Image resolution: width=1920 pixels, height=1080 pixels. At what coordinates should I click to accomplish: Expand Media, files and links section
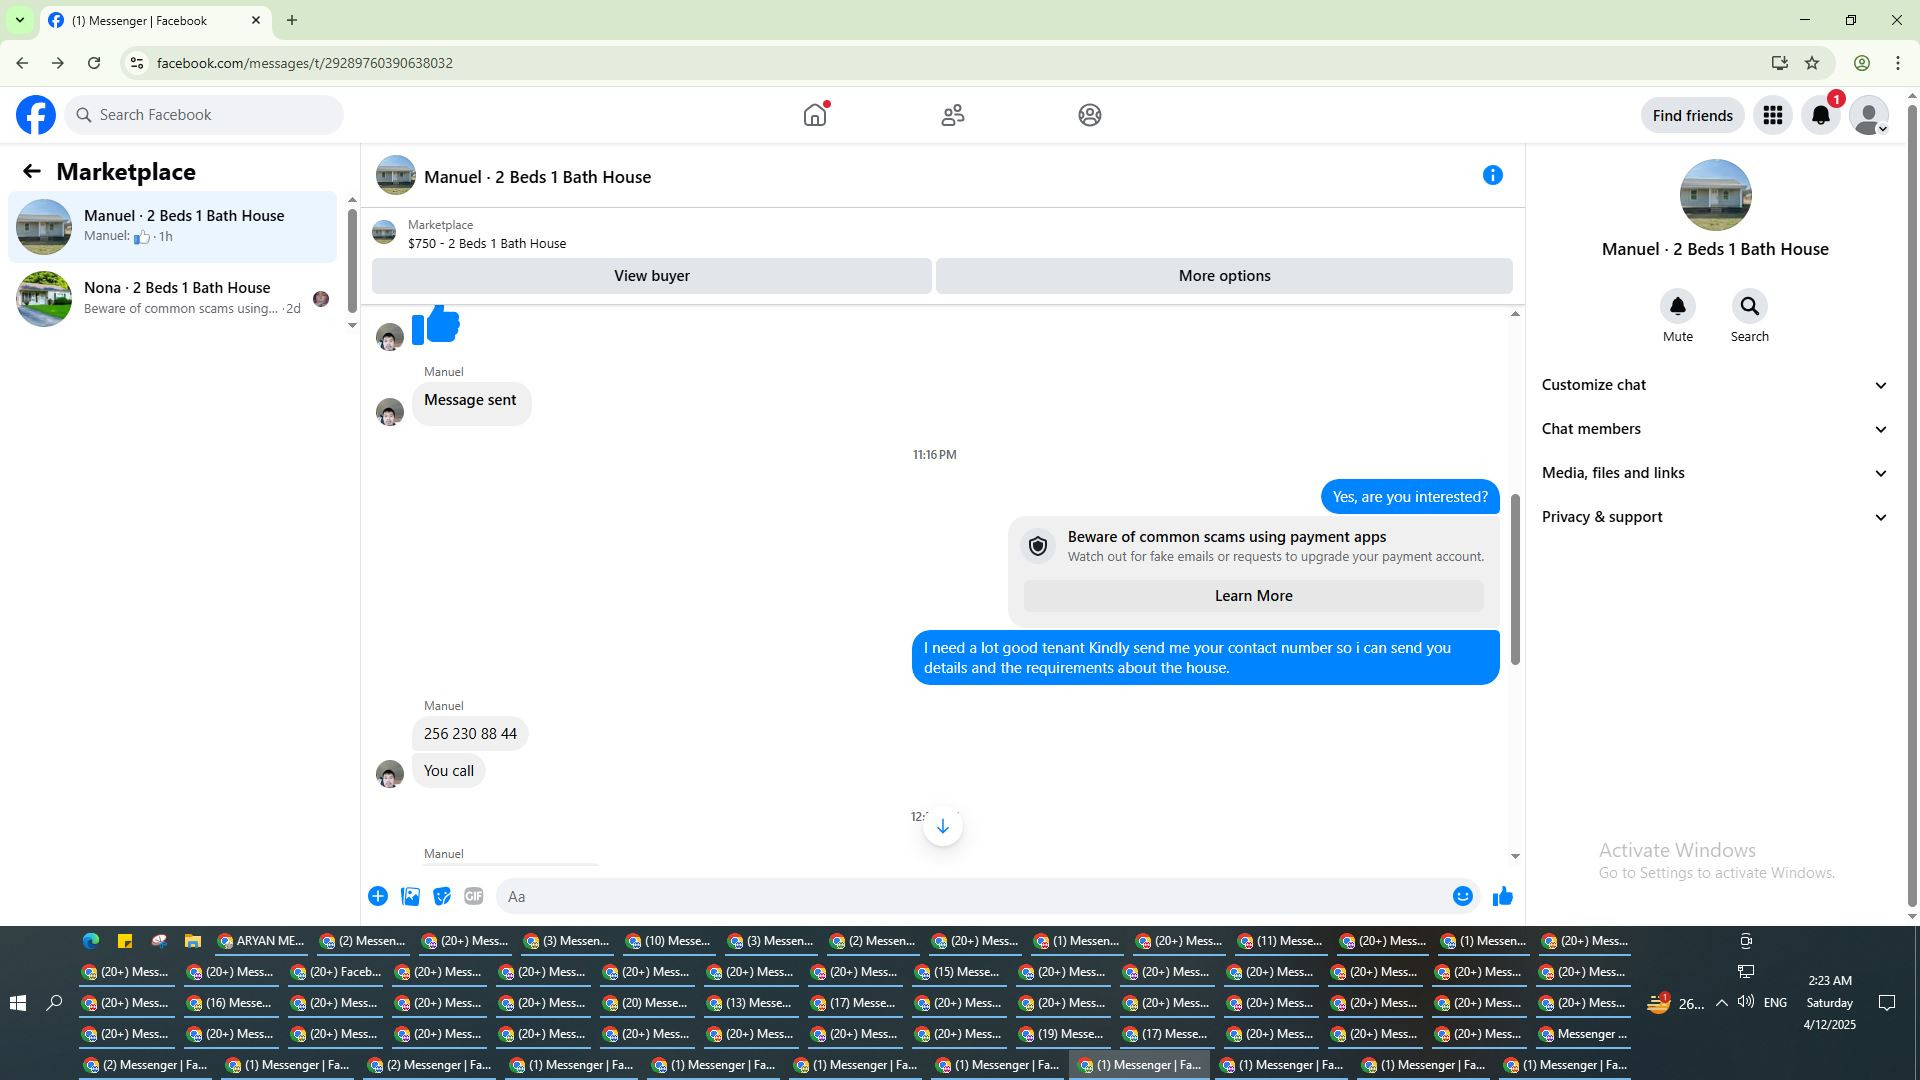pos(1715,473)
